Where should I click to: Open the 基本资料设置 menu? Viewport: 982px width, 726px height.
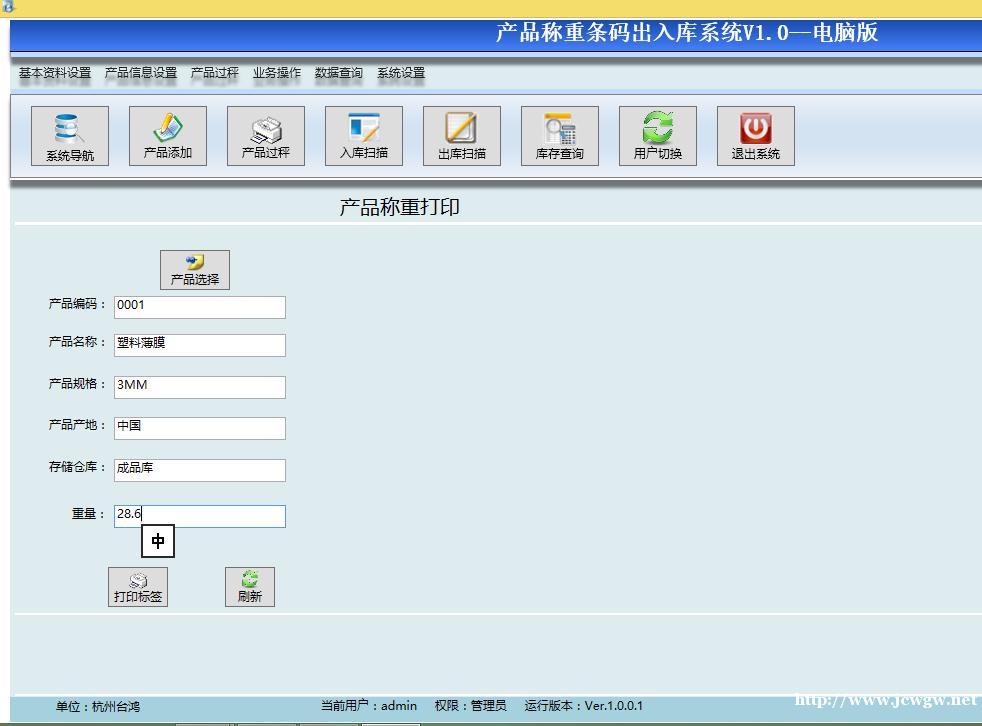[x=55, y=73]
